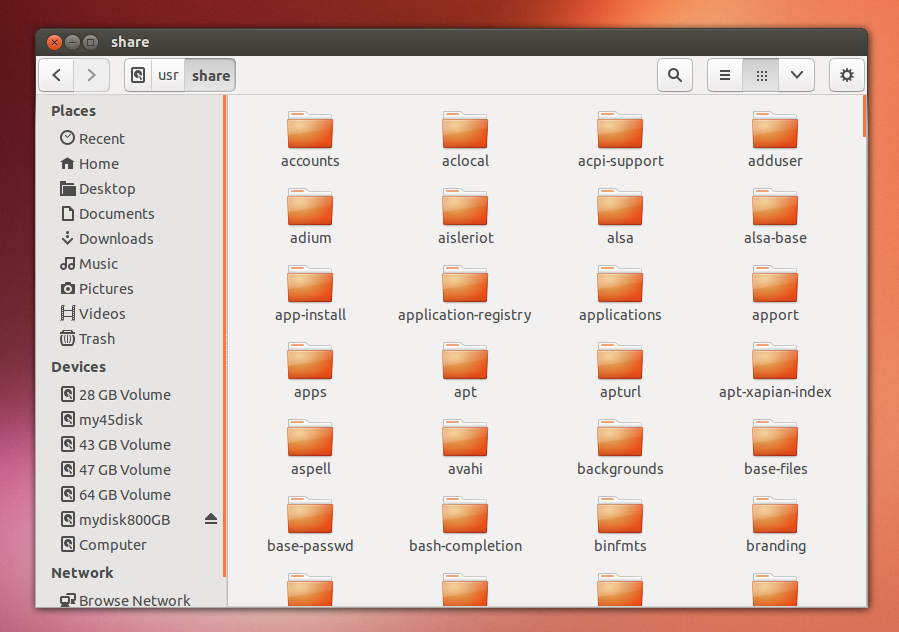Select the apt-xapian-index folder
This screenshot has height=632, width=899.
coord(775,371)
